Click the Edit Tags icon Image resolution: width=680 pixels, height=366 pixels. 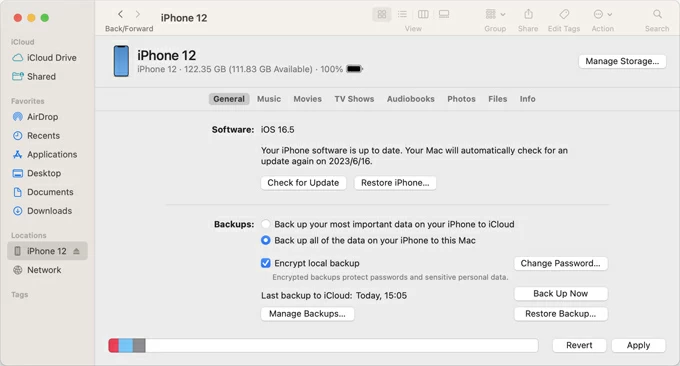pos(564,14)
